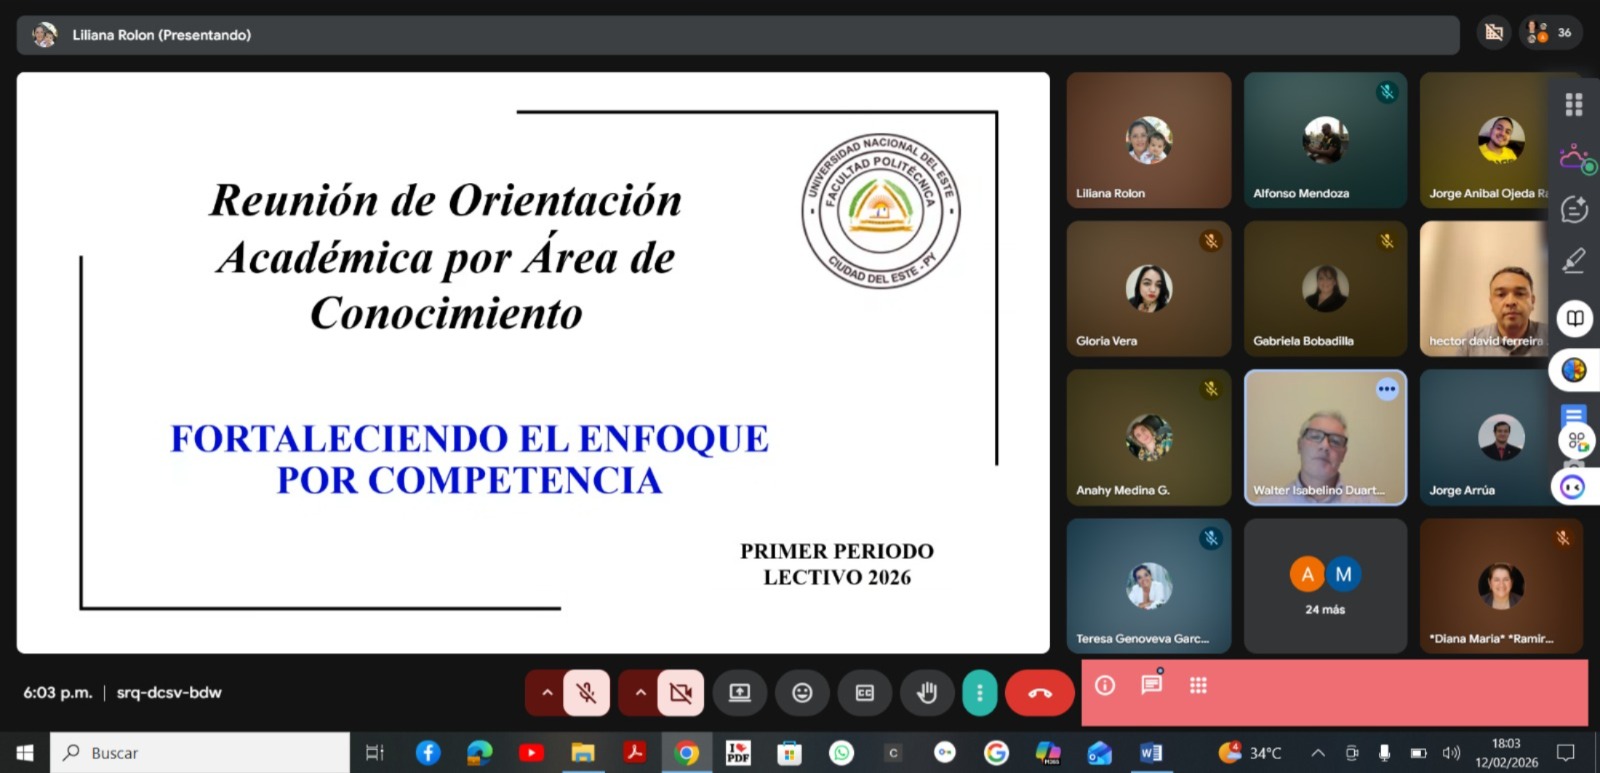The height and width of the screenshot is (773, 1600).
Task: Open participants list showing 36 people
Action: 1548,33
